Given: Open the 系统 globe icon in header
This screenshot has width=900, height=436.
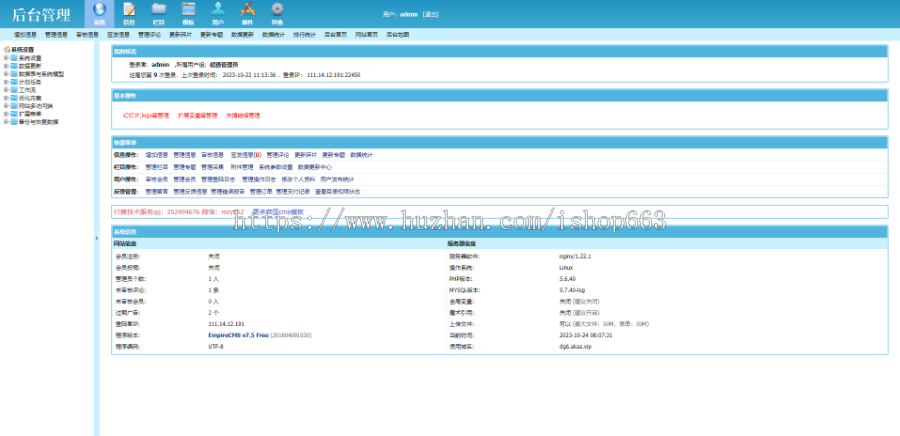Looking at the screenshot, I should pyautogui.click(x=99, y=10).
